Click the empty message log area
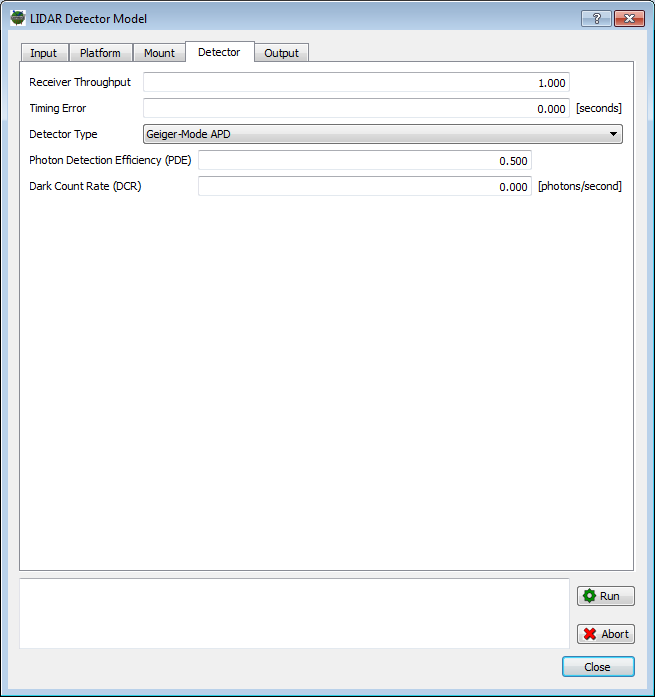 click(x=294, y=613)
